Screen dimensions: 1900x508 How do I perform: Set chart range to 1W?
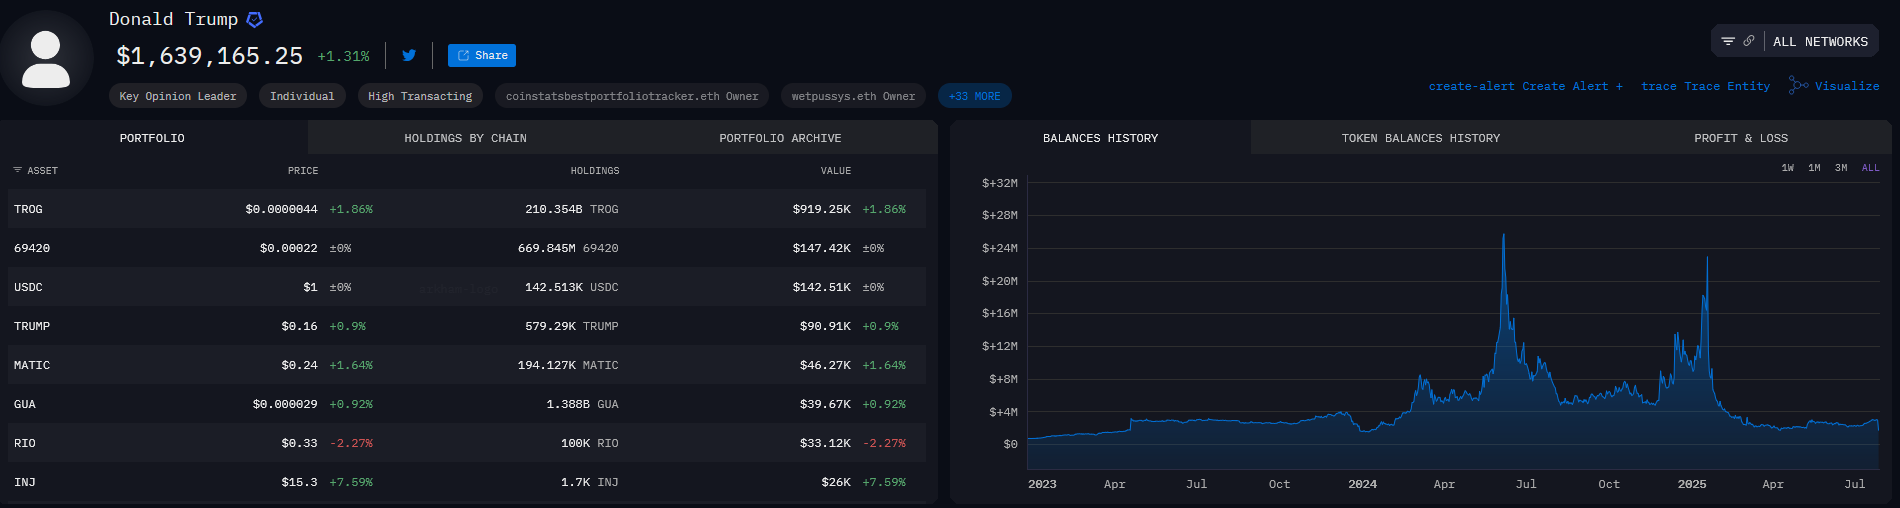point(1788,168)
